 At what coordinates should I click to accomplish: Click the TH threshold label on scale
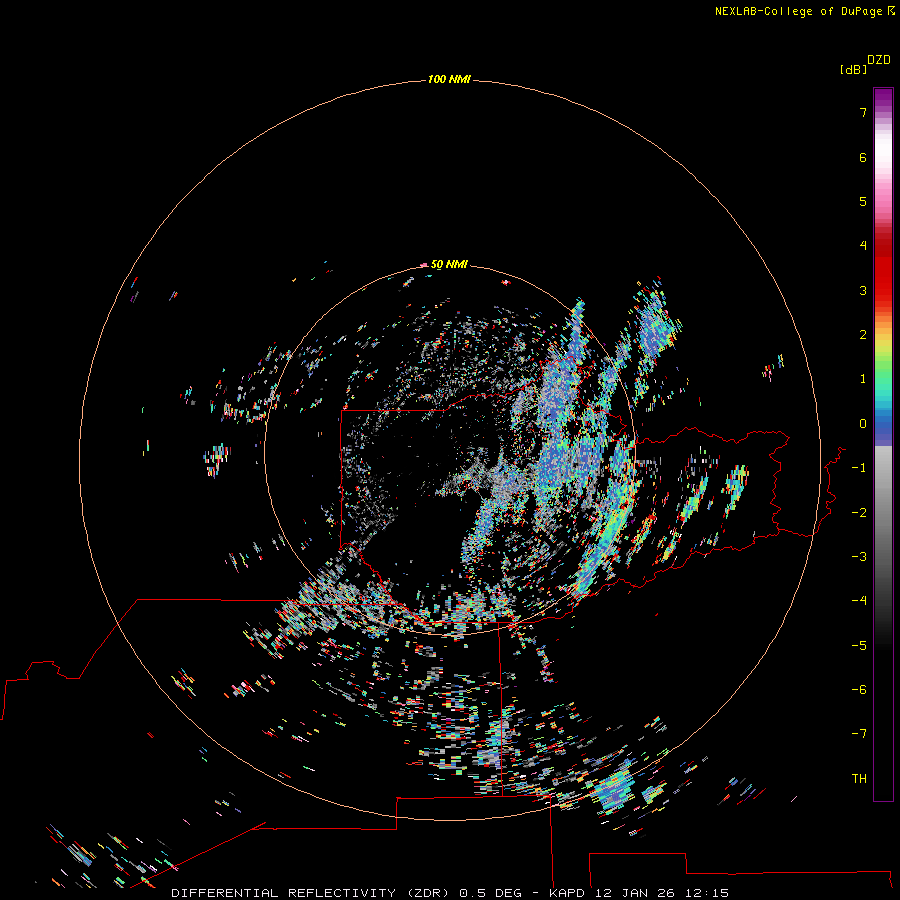tap(859, 779)
